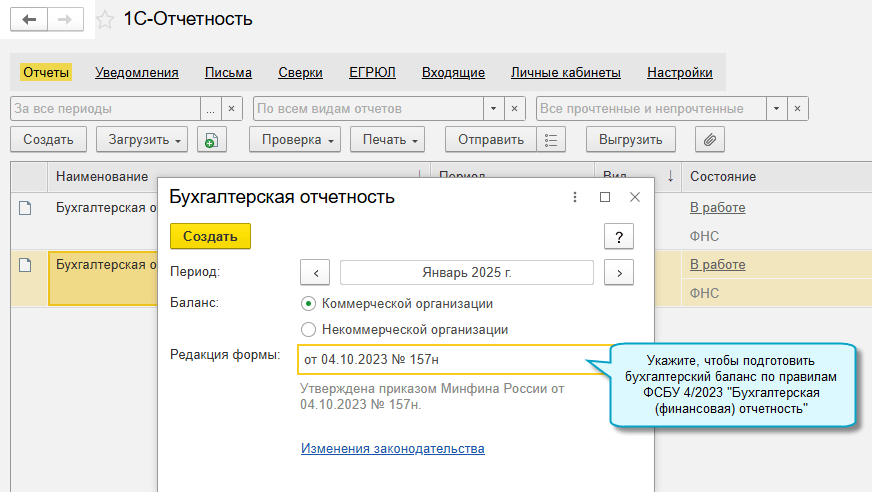Open the Проверка dropdown button
872x492 pixels.
tap(295, 140)
